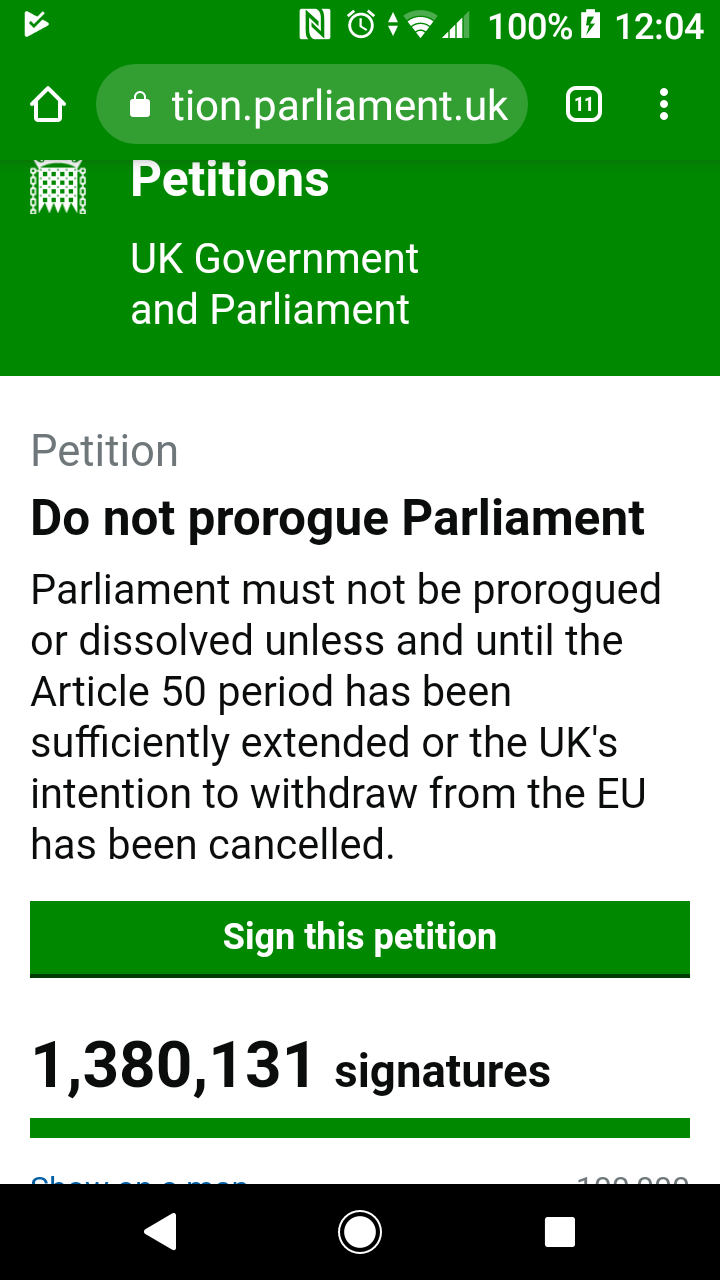Tap the Android recent apps square
Image resolution: width=720 pixels, height=1280 pixels.
(x=560, y=1232)
